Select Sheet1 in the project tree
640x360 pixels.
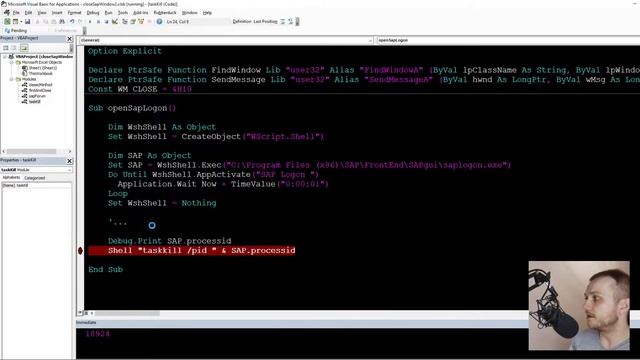39,68
